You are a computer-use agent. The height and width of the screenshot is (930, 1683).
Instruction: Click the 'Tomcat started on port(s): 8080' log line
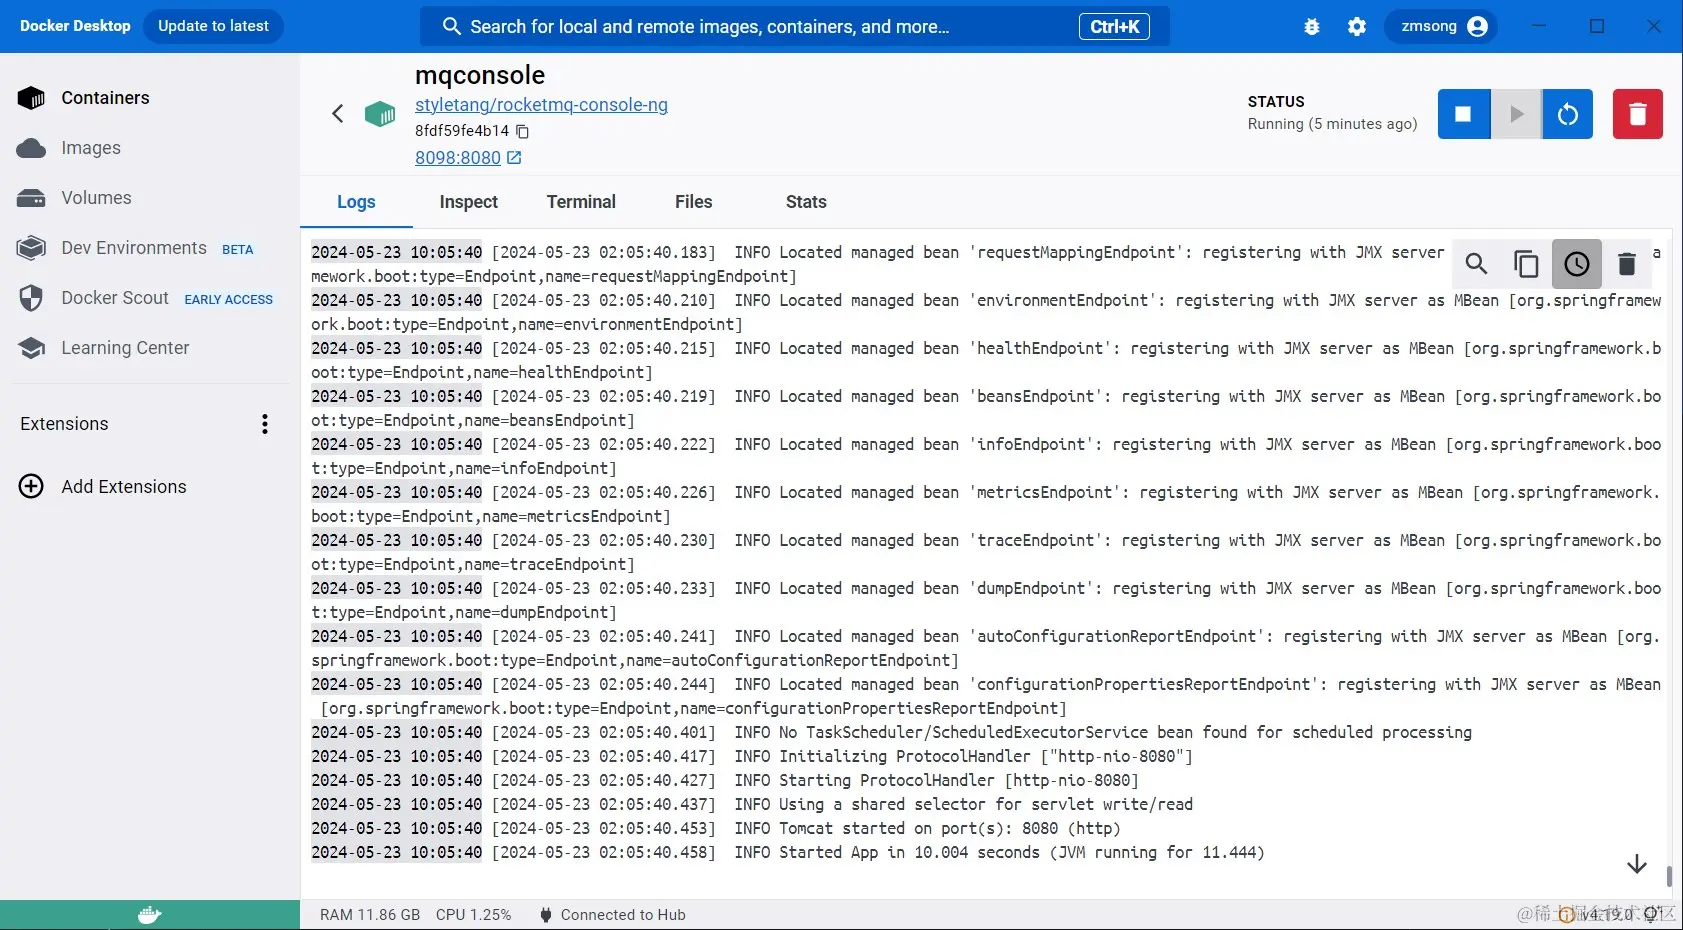tap(716, 828)
